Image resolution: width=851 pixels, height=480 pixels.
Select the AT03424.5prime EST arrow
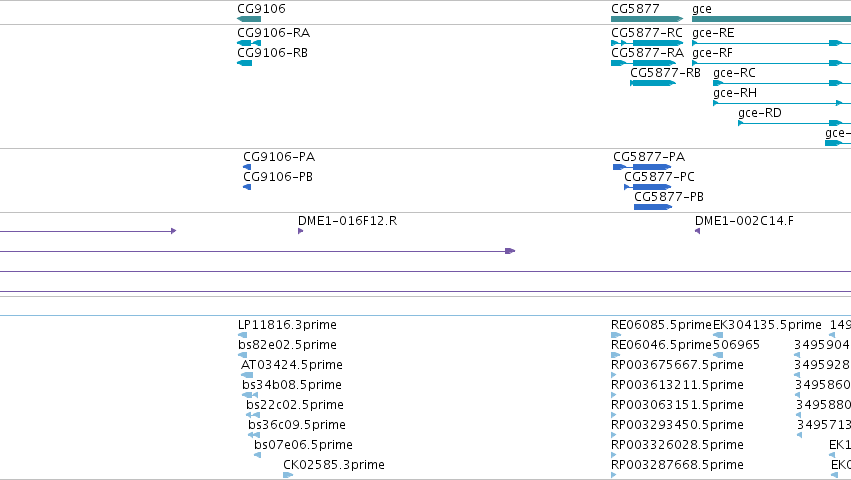[247, 375]
